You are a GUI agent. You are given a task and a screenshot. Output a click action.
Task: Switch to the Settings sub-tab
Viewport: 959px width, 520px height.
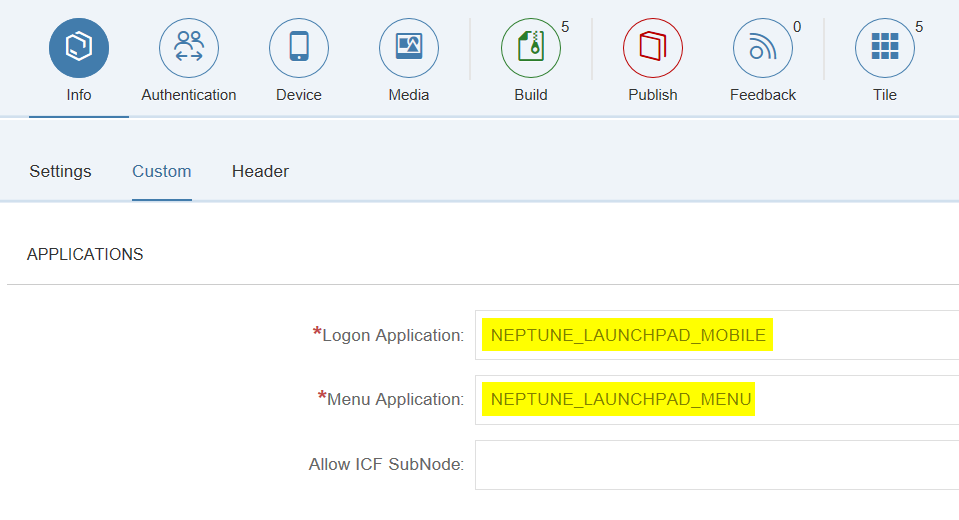tap(61, 171)
